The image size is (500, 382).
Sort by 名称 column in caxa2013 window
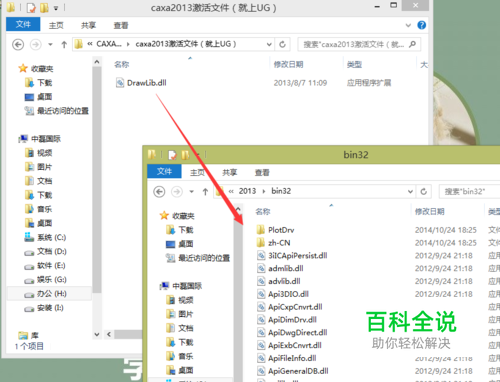point(121,64)
